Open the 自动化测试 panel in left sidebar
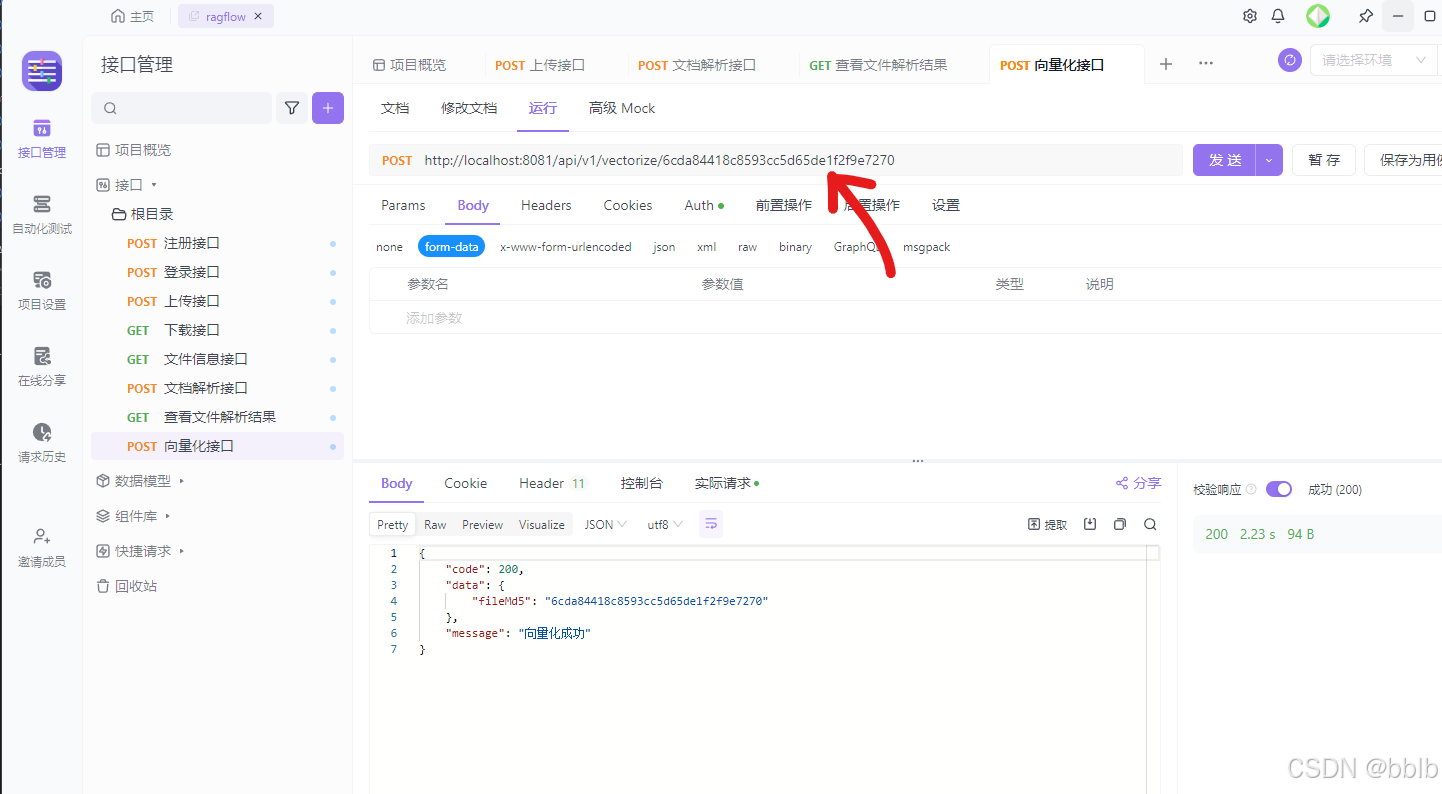Screen dimensions: 1442x794 click(41, 214)
